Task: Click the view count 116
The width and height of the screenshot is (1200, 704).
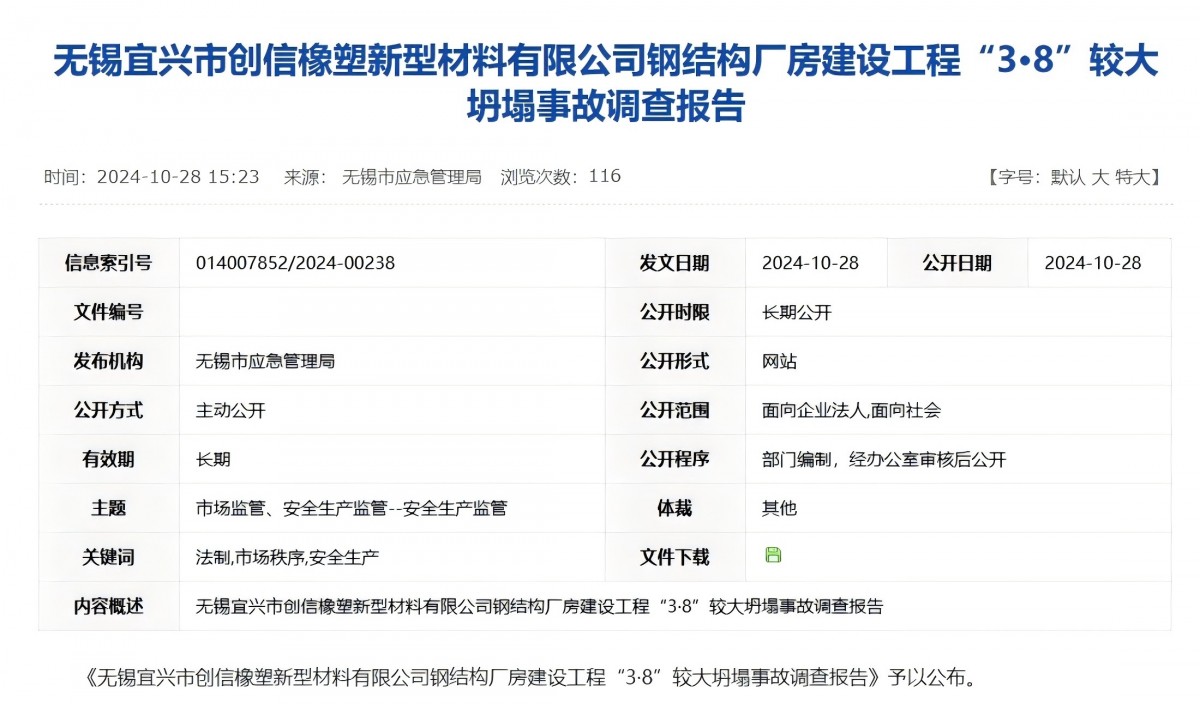Action: pyautogui.click(x=605, y=176)
